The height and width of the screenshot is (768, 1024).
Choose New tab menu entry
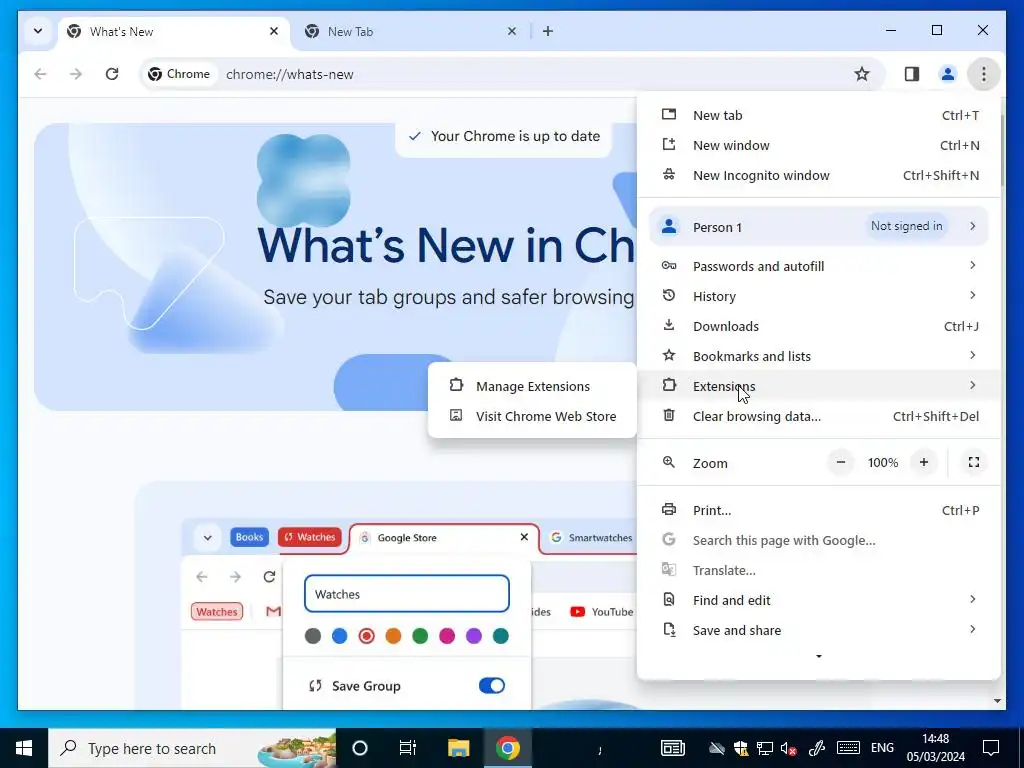[819, 115]
